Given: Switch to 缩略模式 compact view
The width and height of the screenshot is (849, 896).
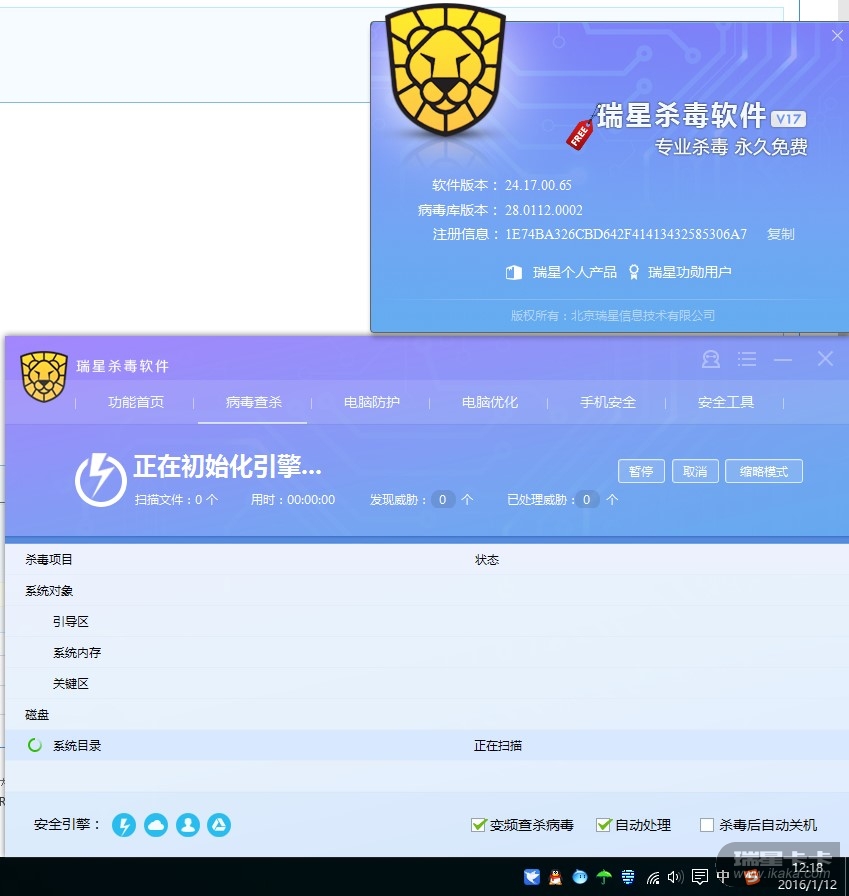Looking at the screenshot, I should pyautogui.click(x=764, y=471).
